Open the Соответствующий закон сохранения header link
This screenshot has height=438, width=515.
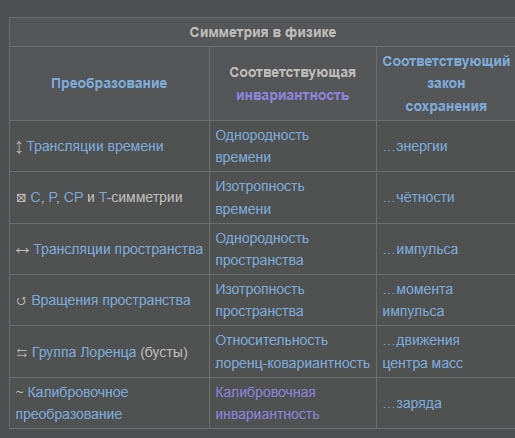[x=446, y=84]
